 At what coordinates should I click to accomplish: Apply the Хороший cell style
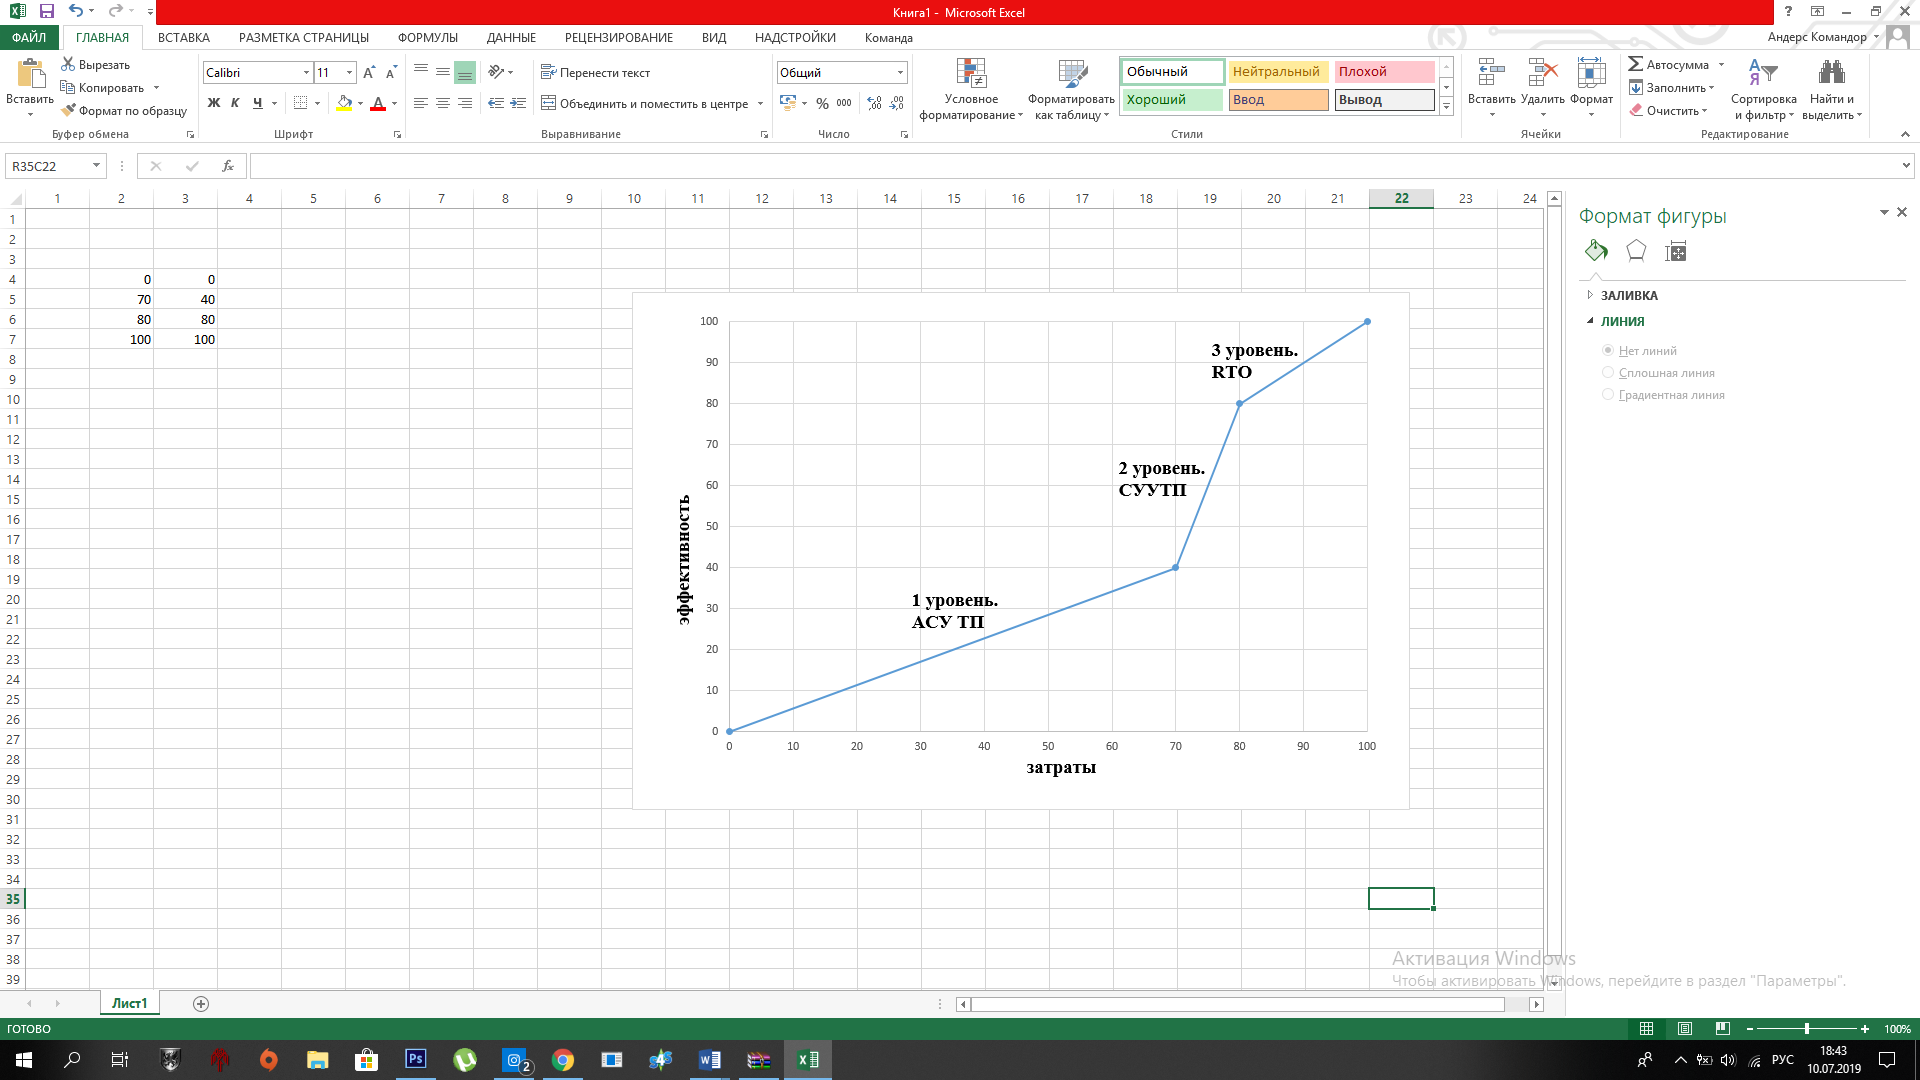[1172, 100]
